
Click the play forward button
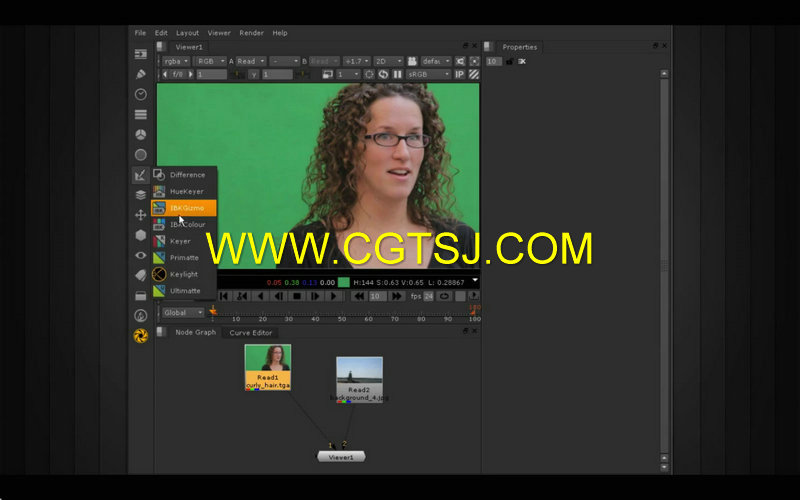pos(334,296)
